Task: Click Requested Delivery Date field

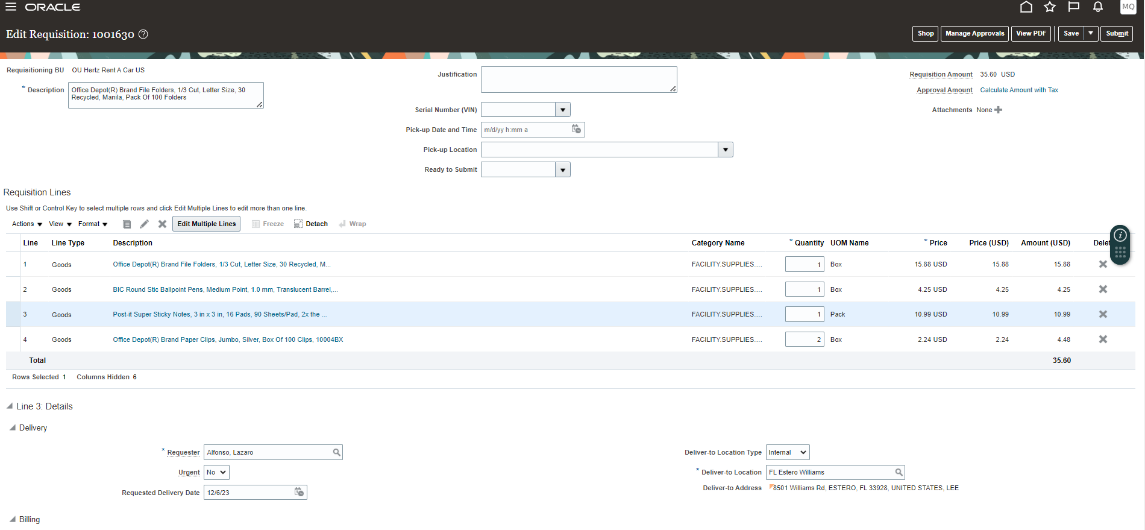Action: (248, 493)
